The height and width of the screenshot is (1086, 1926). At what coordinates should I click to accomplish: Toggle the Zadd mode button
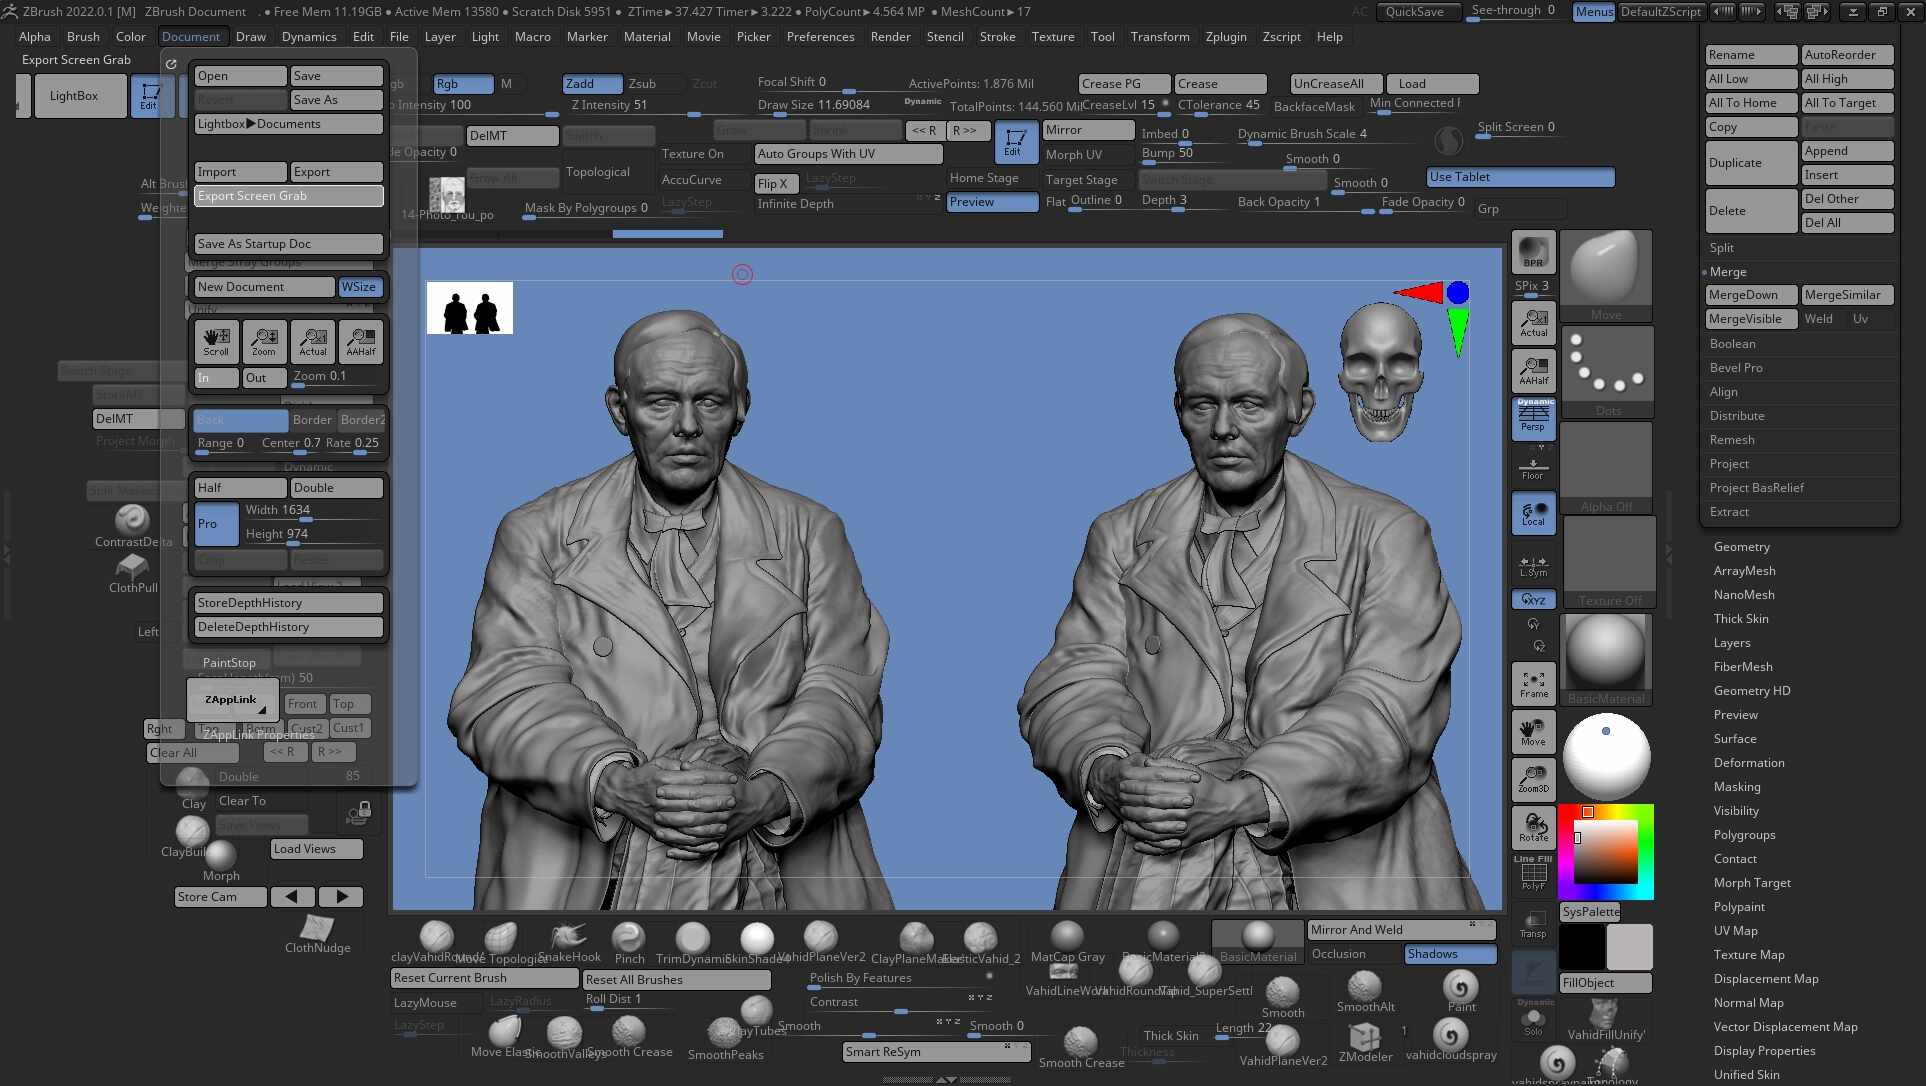point(590,84)
